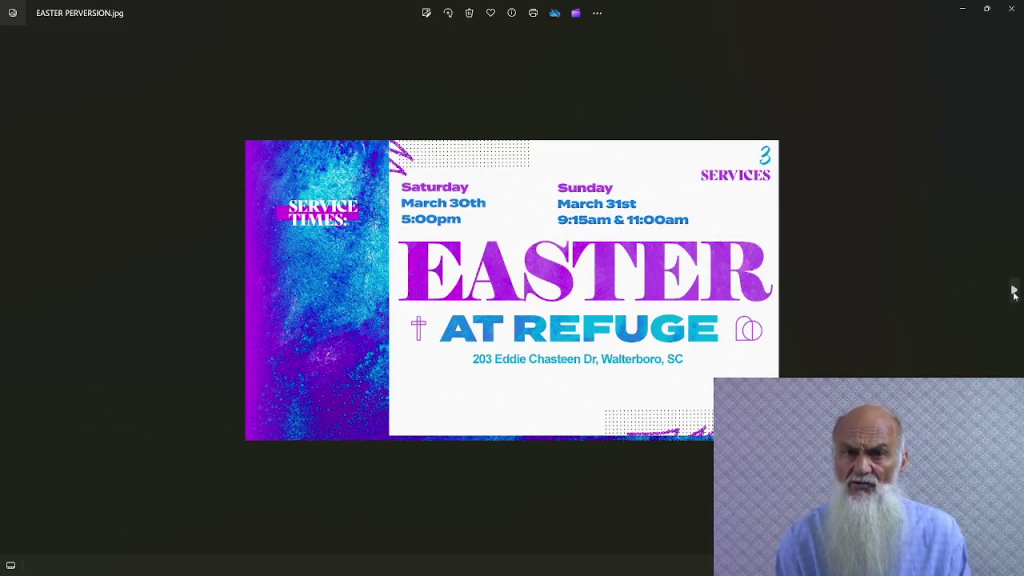Image resolution: width=1024 pixels, height=576 pixels.
Task: Click the Photos app icon
Action: pos(12,13)
